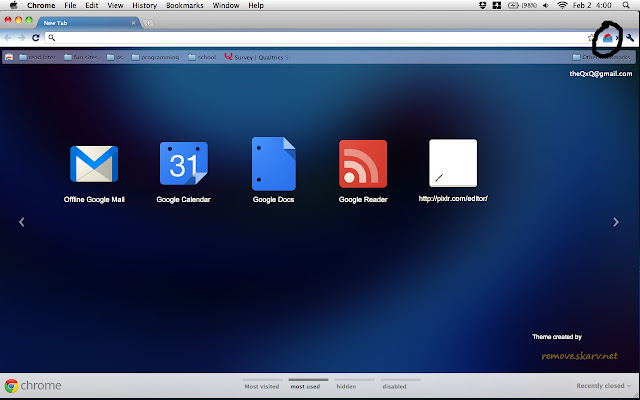Image resolution: width=640 pixels, height=400 pixels.
Task: Launch the Google Calendar app
Action: click(x=183, y=164)
